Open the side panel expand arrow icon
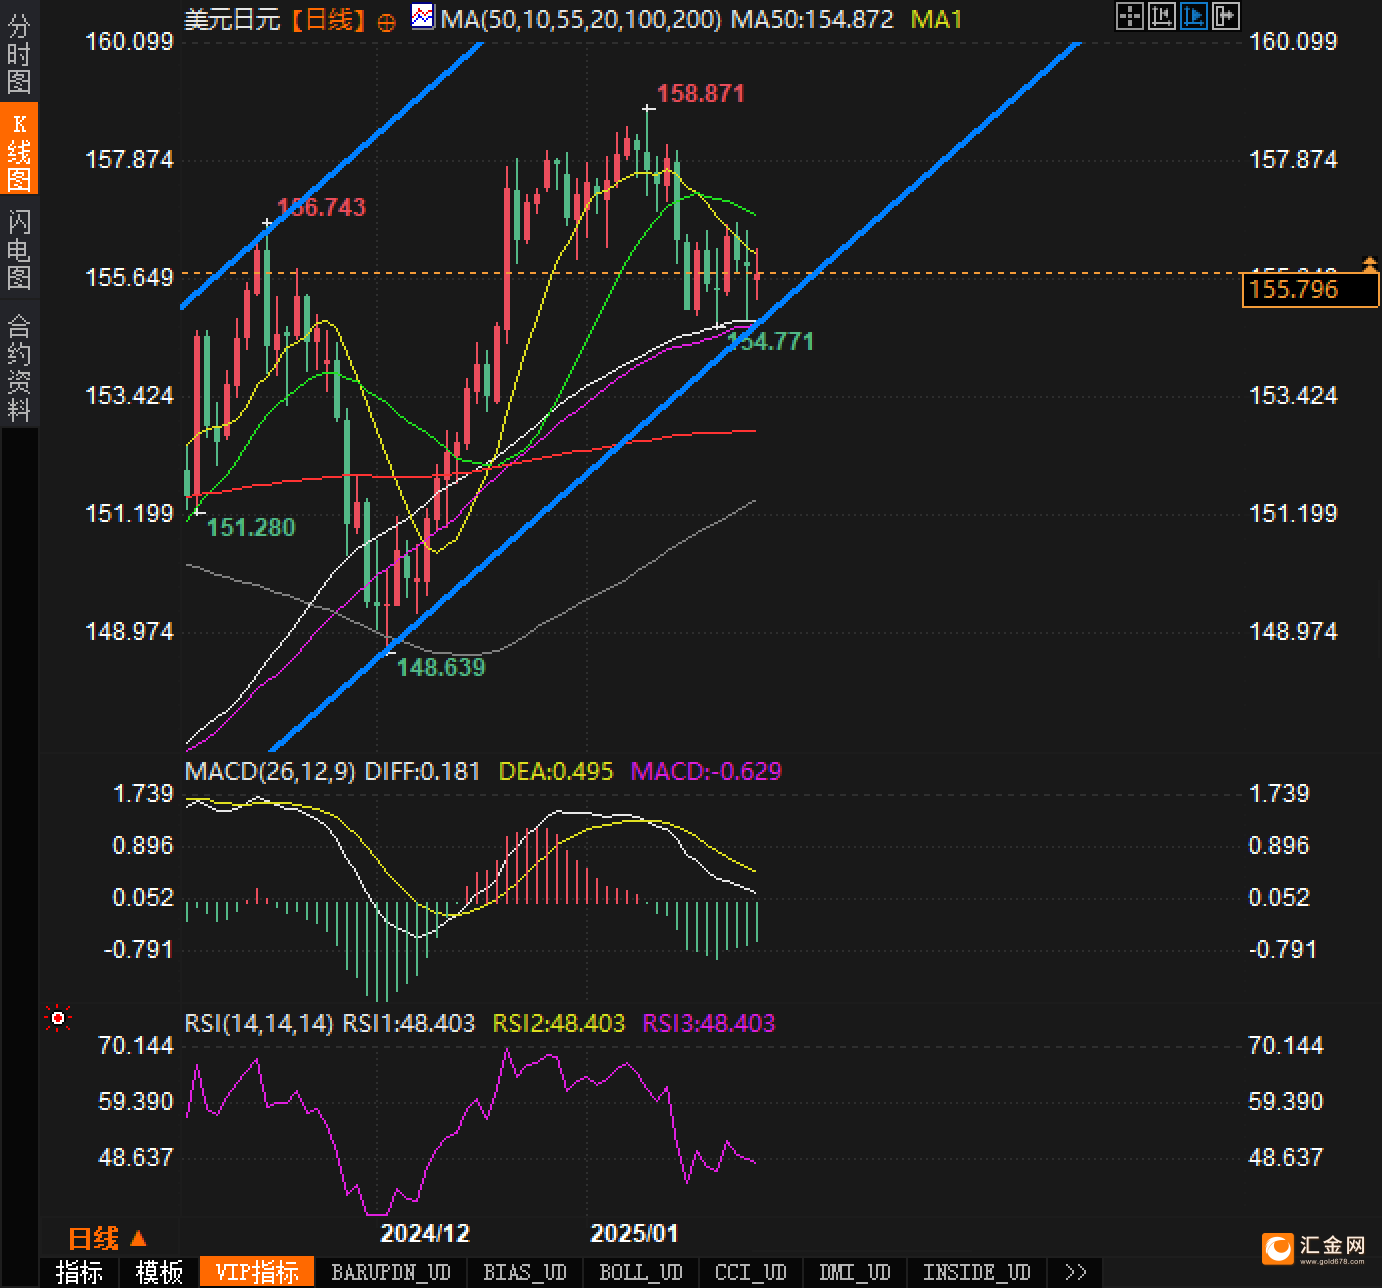This screenshot has width=1382, height=1288. coord(1225,16)
